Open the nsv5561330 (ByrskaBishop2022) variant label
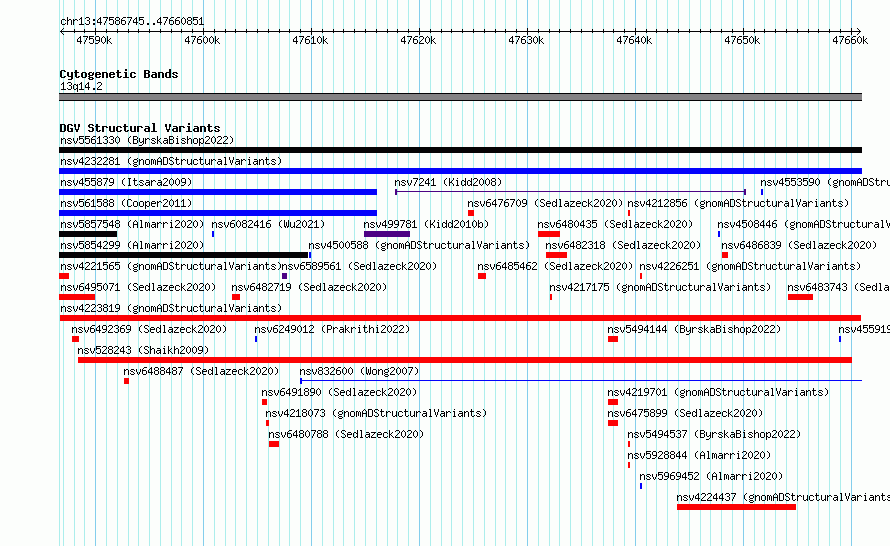The image size is (890, 546). coord(147,140)
